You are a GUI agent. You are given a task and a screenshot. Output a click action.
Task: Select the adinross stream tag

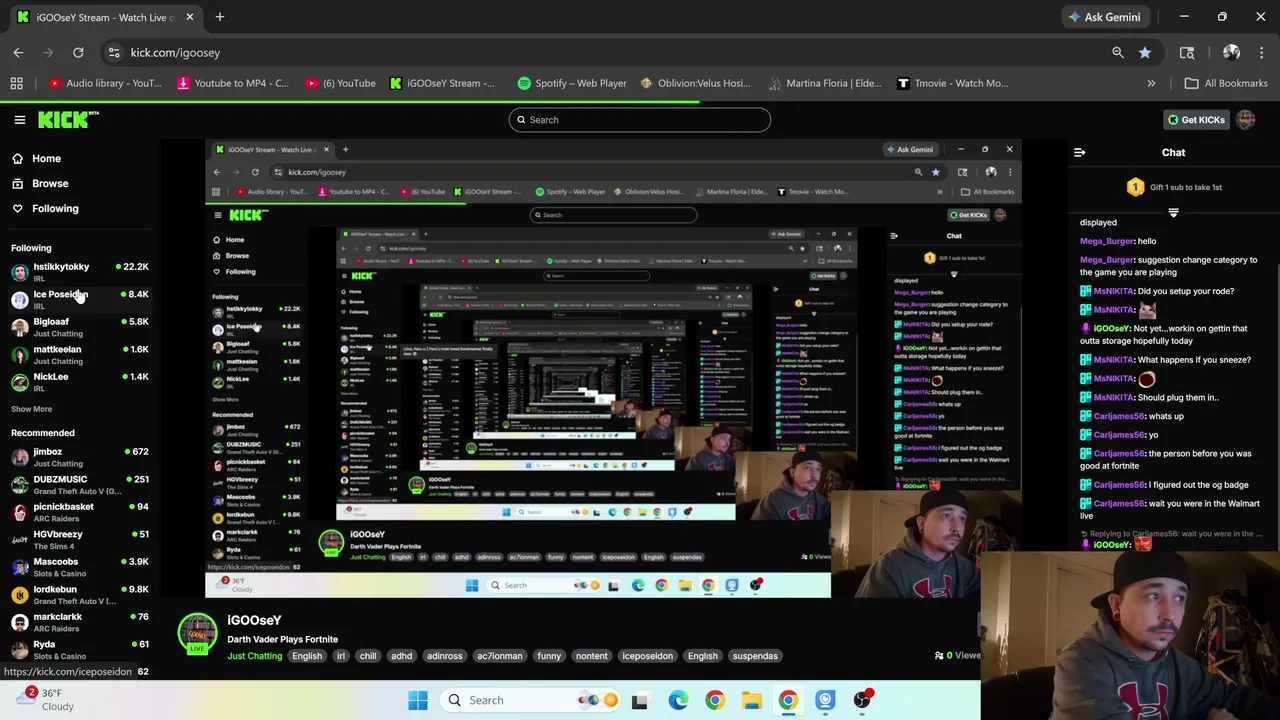pyautogui.click(x=445, y=656)
